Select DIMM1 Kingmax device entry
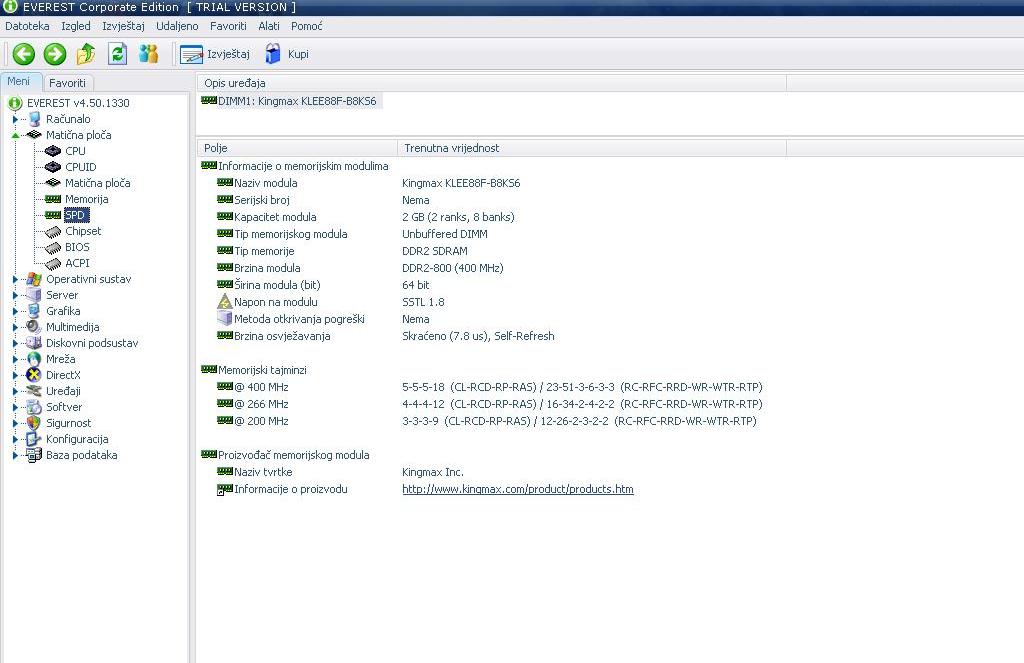Image resolution: width=1024 pixels, height=663 pixels. [296, 101]
